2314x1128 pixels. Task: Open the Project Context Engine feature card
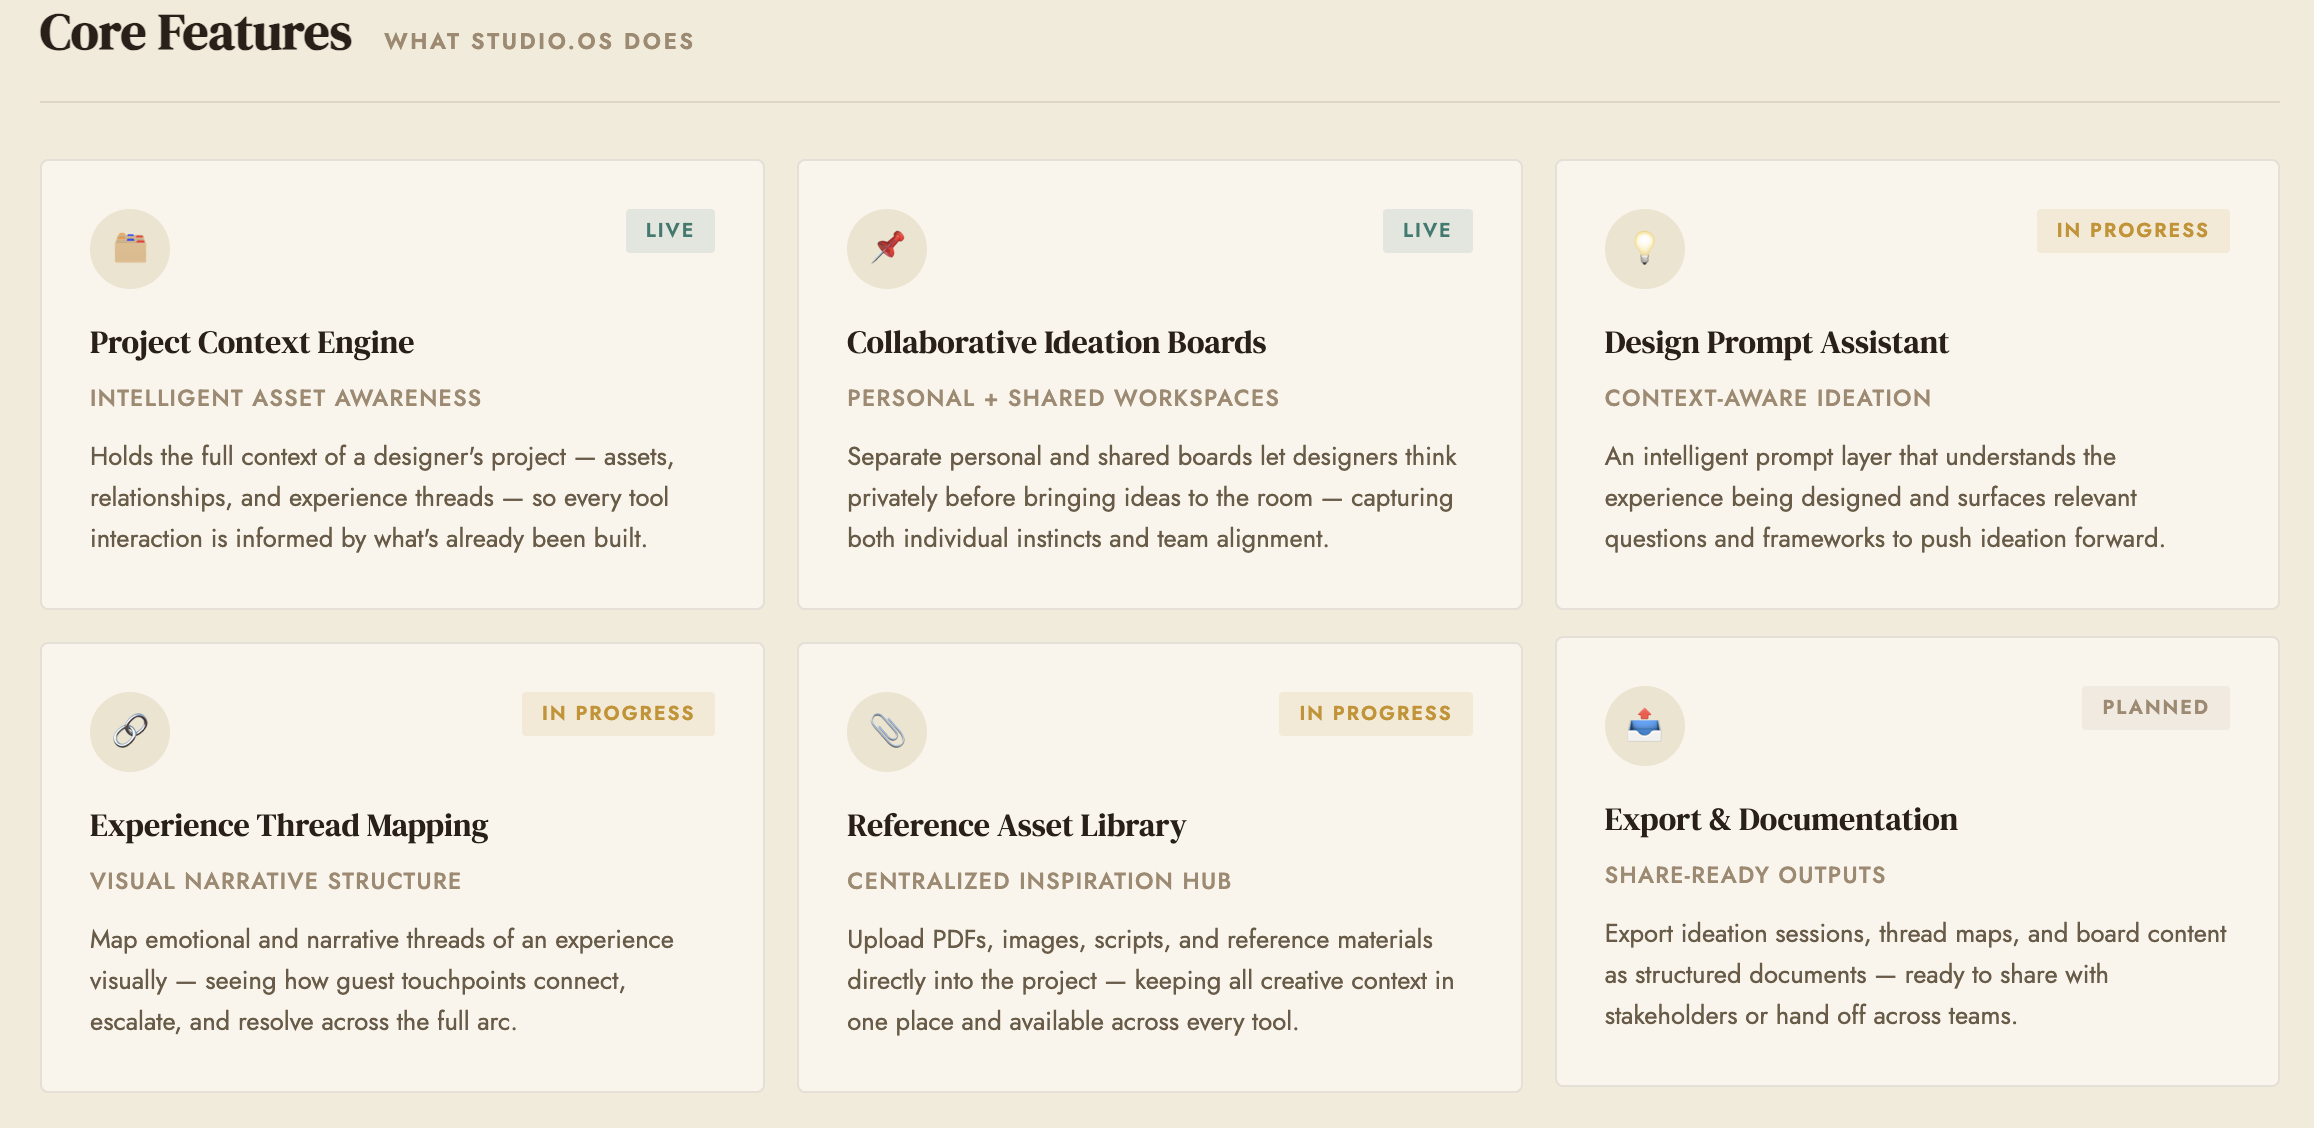point(251,342)
